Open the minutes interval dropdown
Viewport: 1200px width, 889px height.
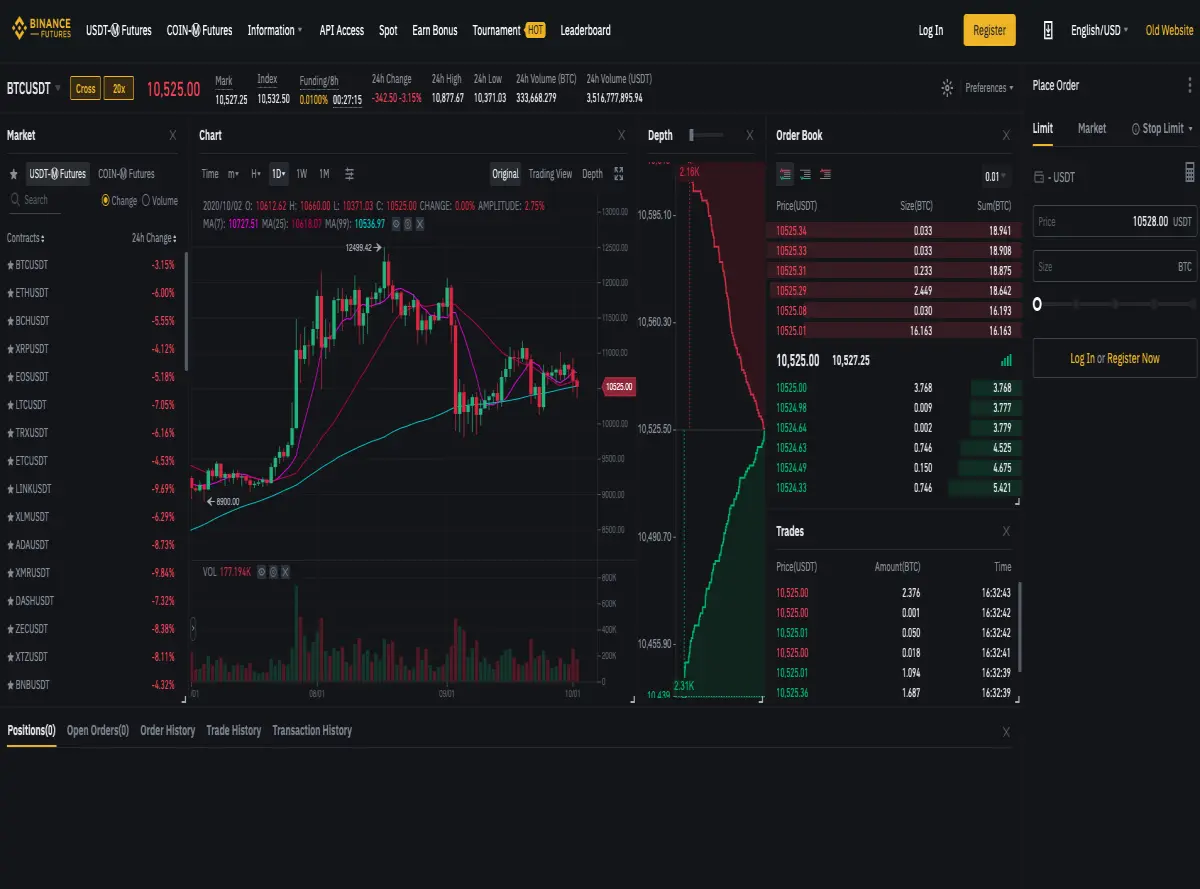point(233,174)
